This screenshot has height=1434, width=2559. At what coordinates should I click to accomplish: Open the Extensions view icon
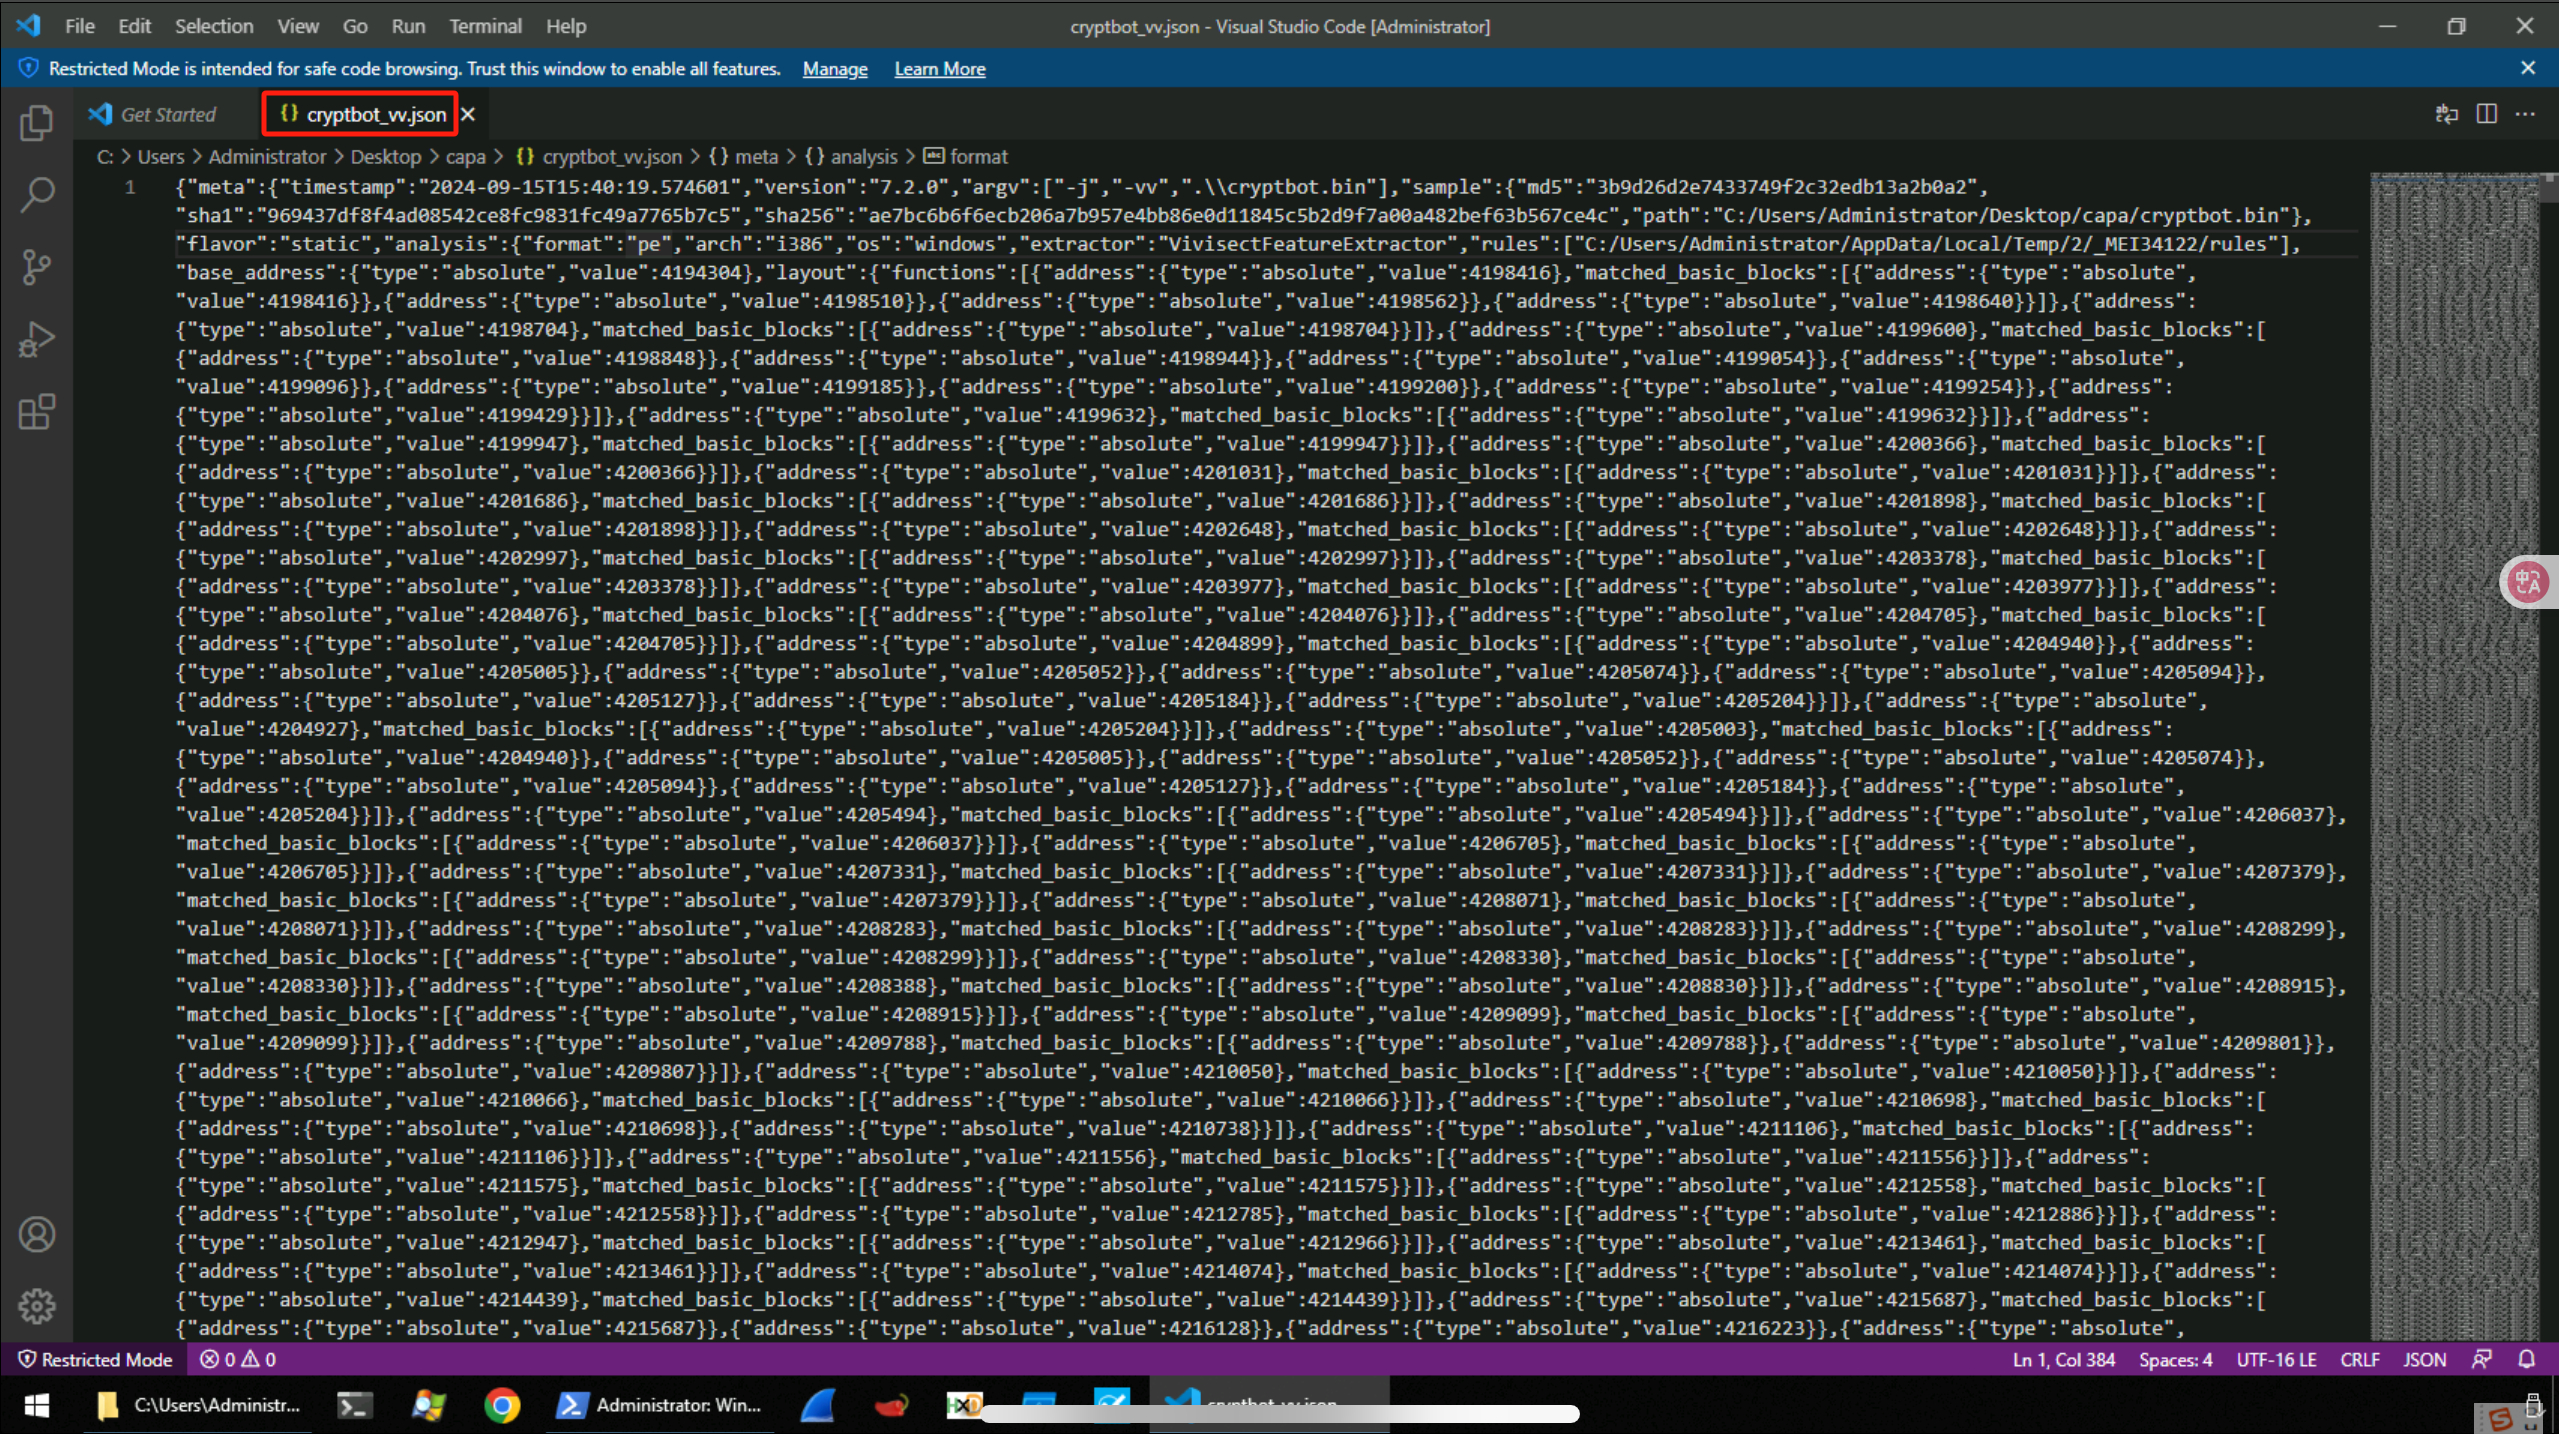click(37, 412)
